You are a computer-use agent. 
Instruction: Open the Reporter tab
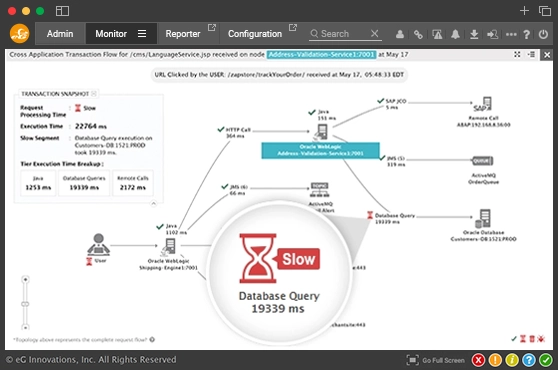[183, 34]
